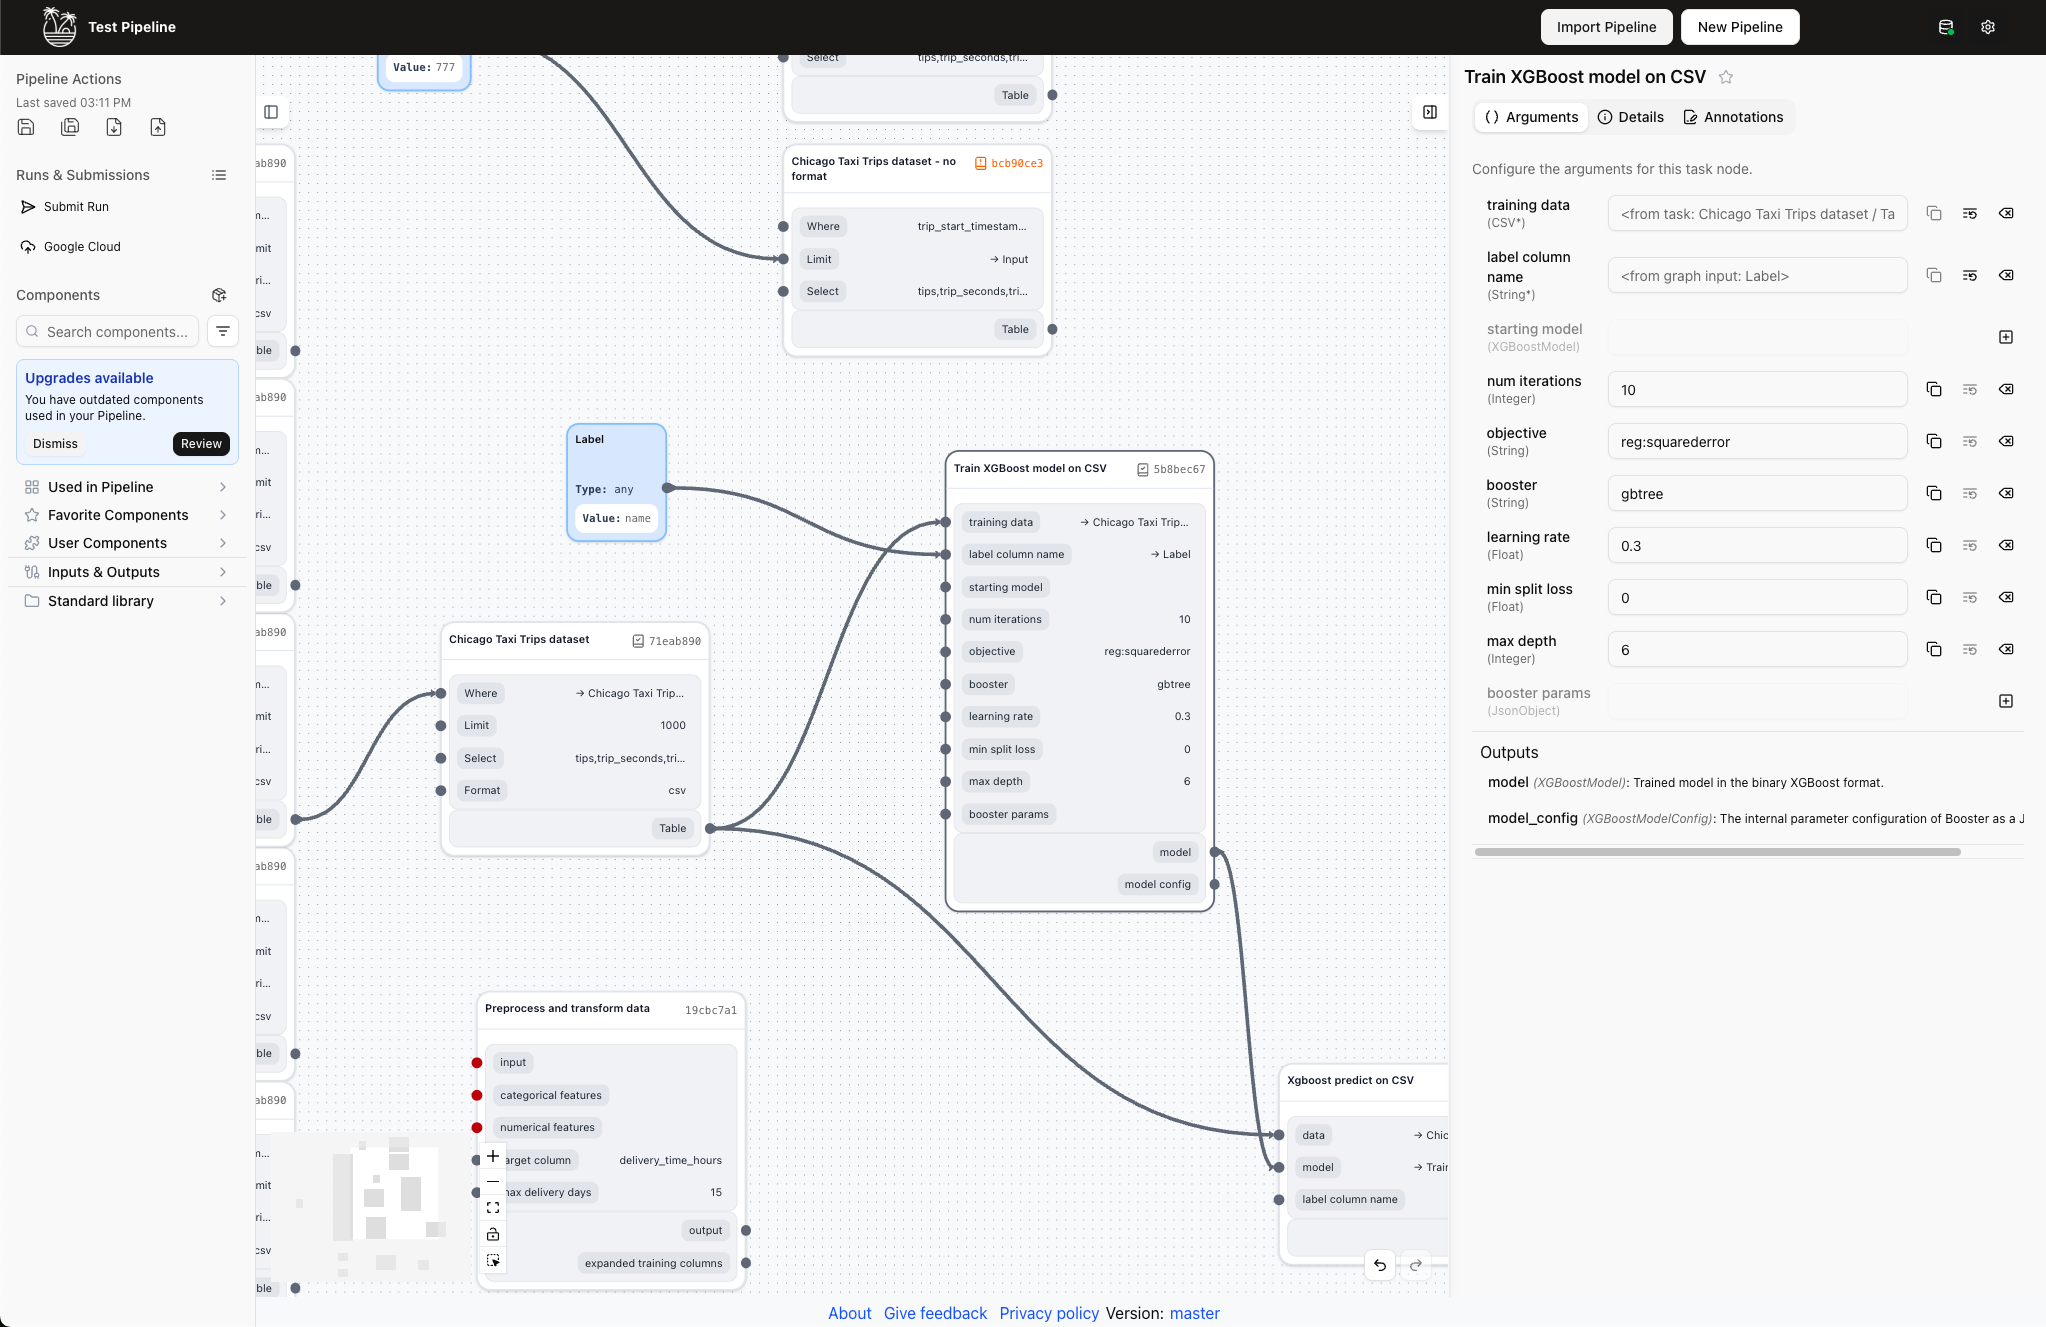
Task: Click the New Pipeline button
Action: [1739, 27]
